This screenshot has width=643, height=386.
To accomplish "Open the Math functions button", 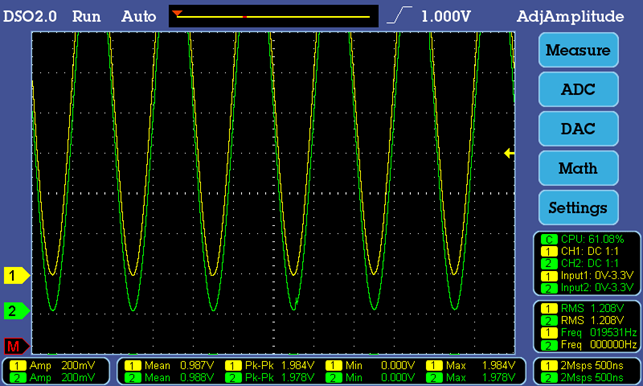I will 578,168.
